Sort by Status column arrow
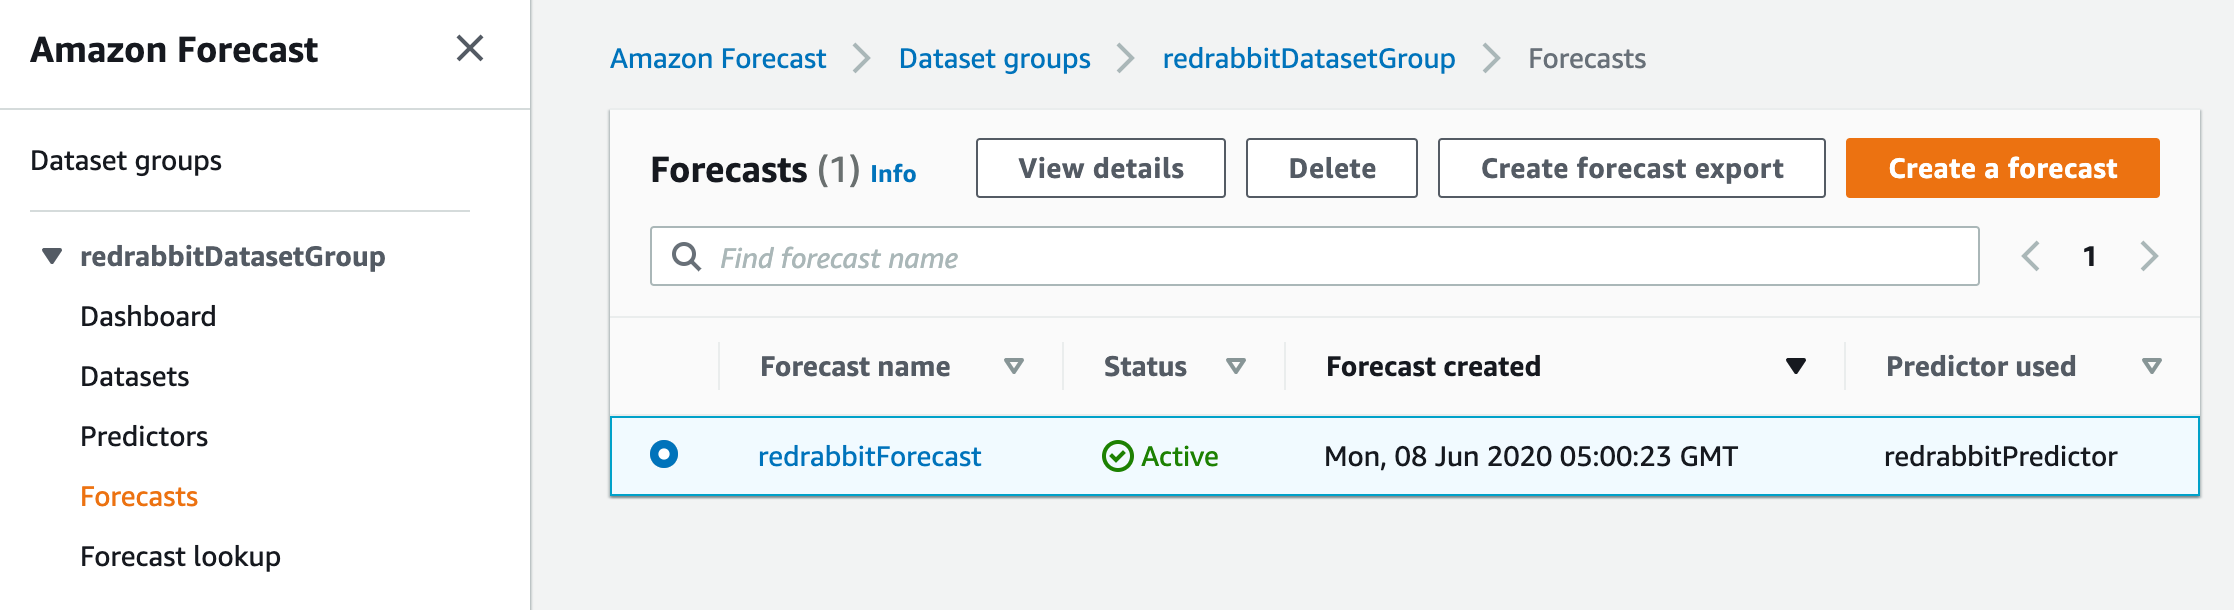The image size is (2234, 610). [x=1236, y=367]
